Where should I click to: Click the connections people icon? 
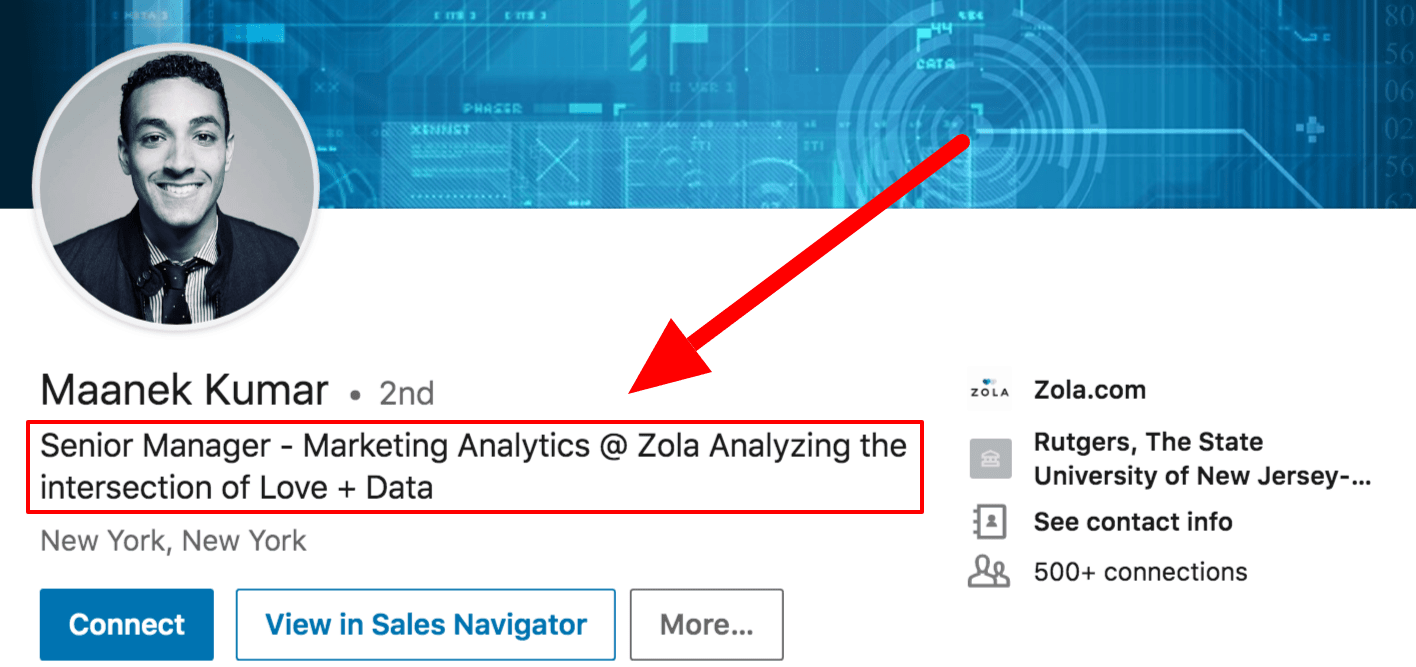point(989,572)
